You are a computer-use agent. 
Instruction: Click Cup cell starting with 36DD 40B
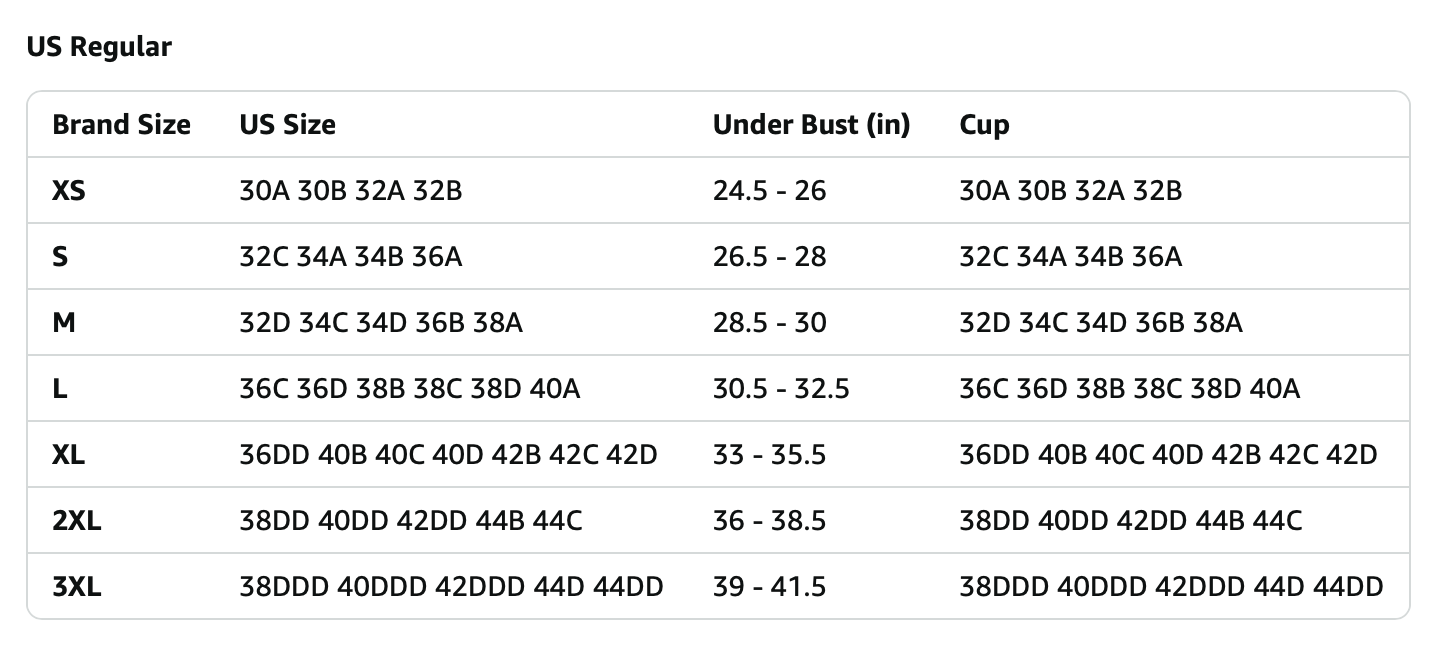[x=1168, y=454]
